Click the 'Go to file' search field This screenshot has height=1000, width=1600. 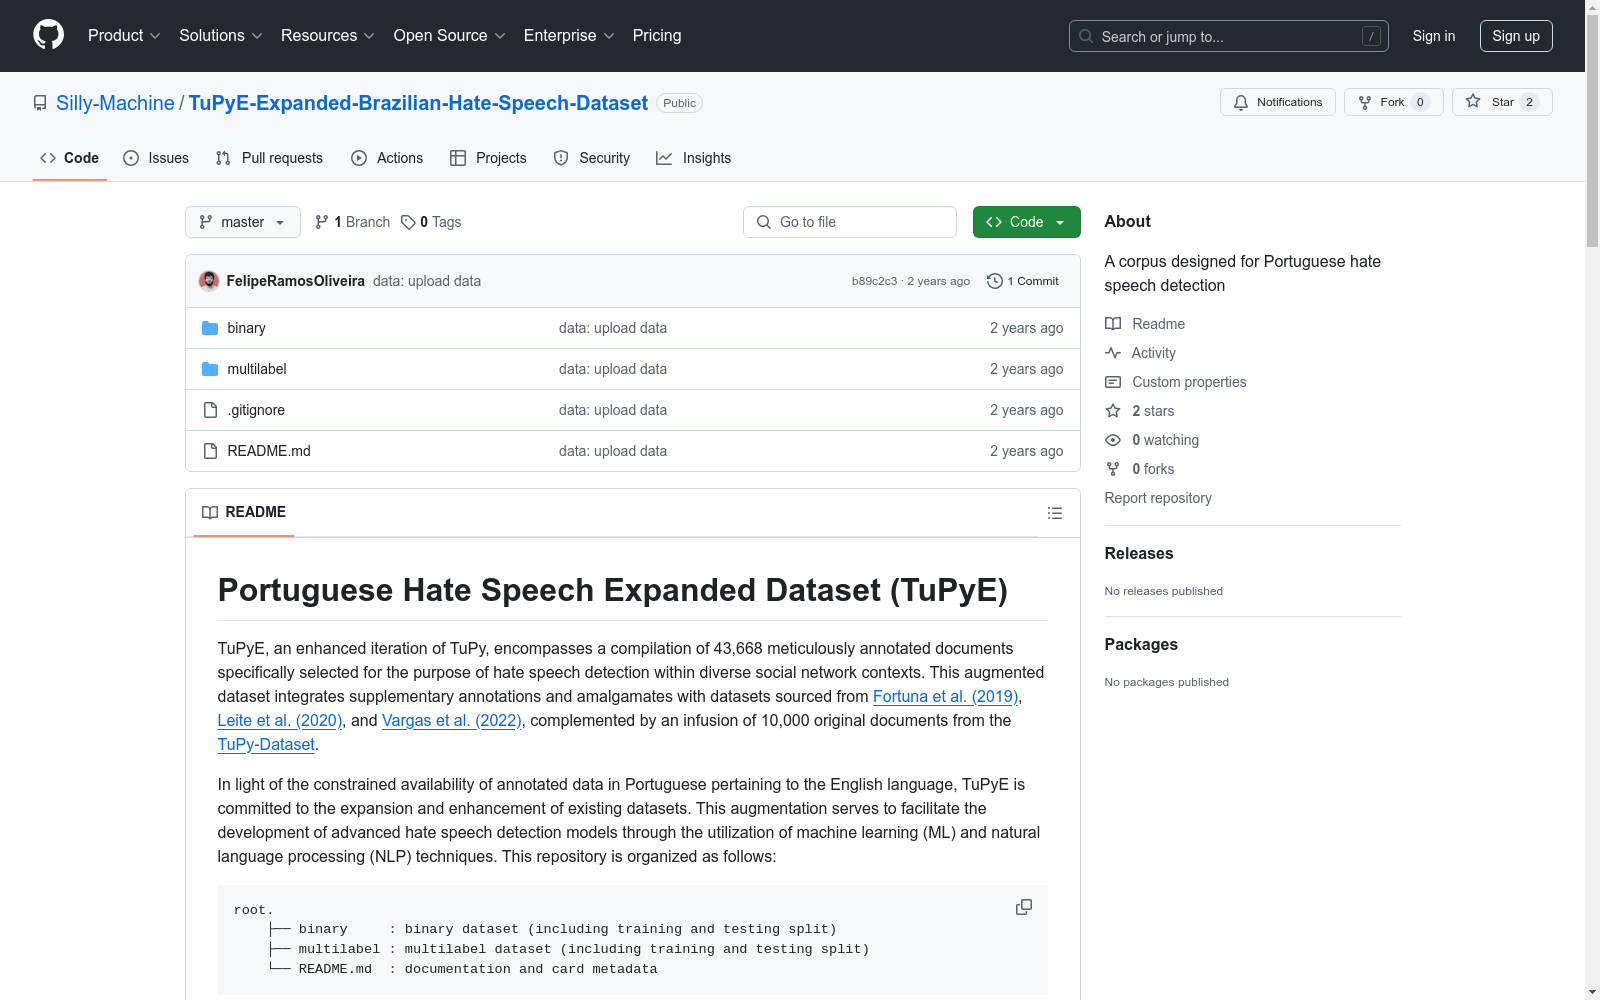pyautogui.click(x=850, y=222)
